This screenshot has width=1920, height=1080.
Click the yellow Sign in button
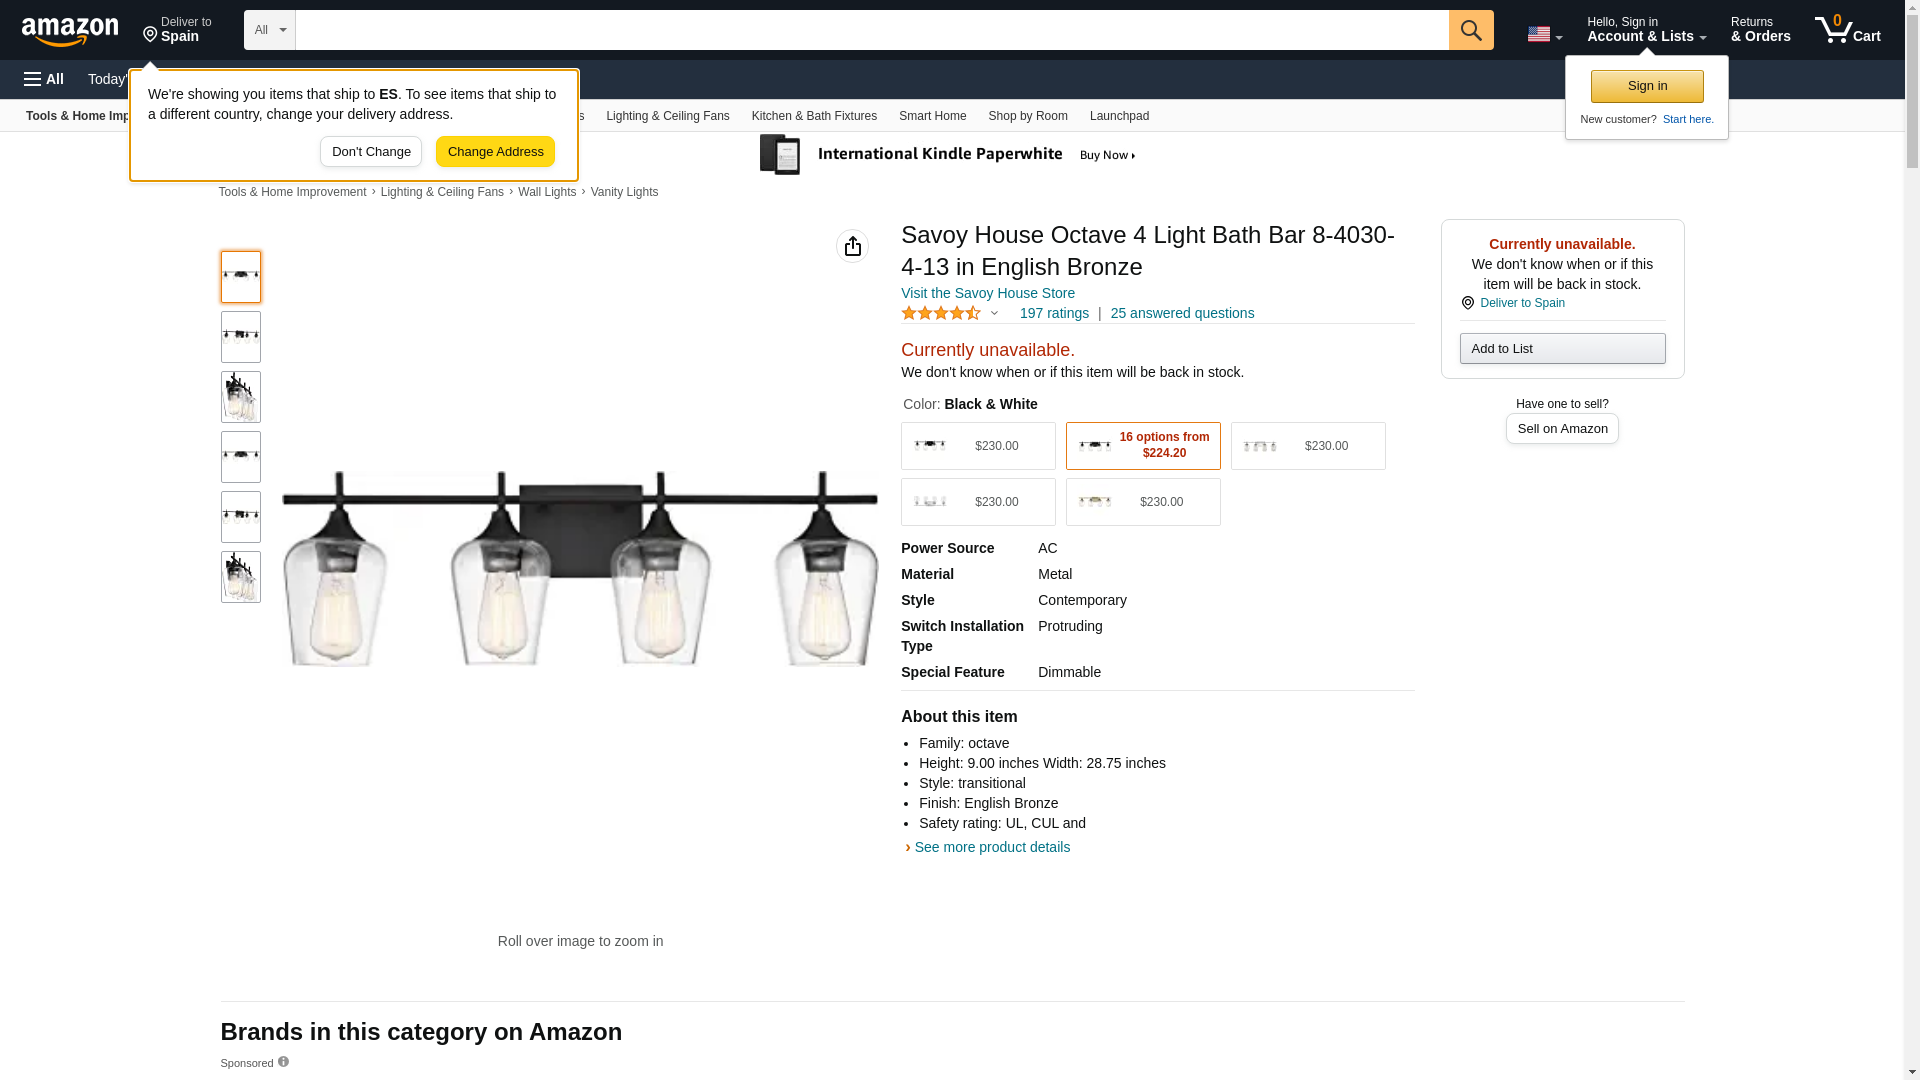(1646, 87)
